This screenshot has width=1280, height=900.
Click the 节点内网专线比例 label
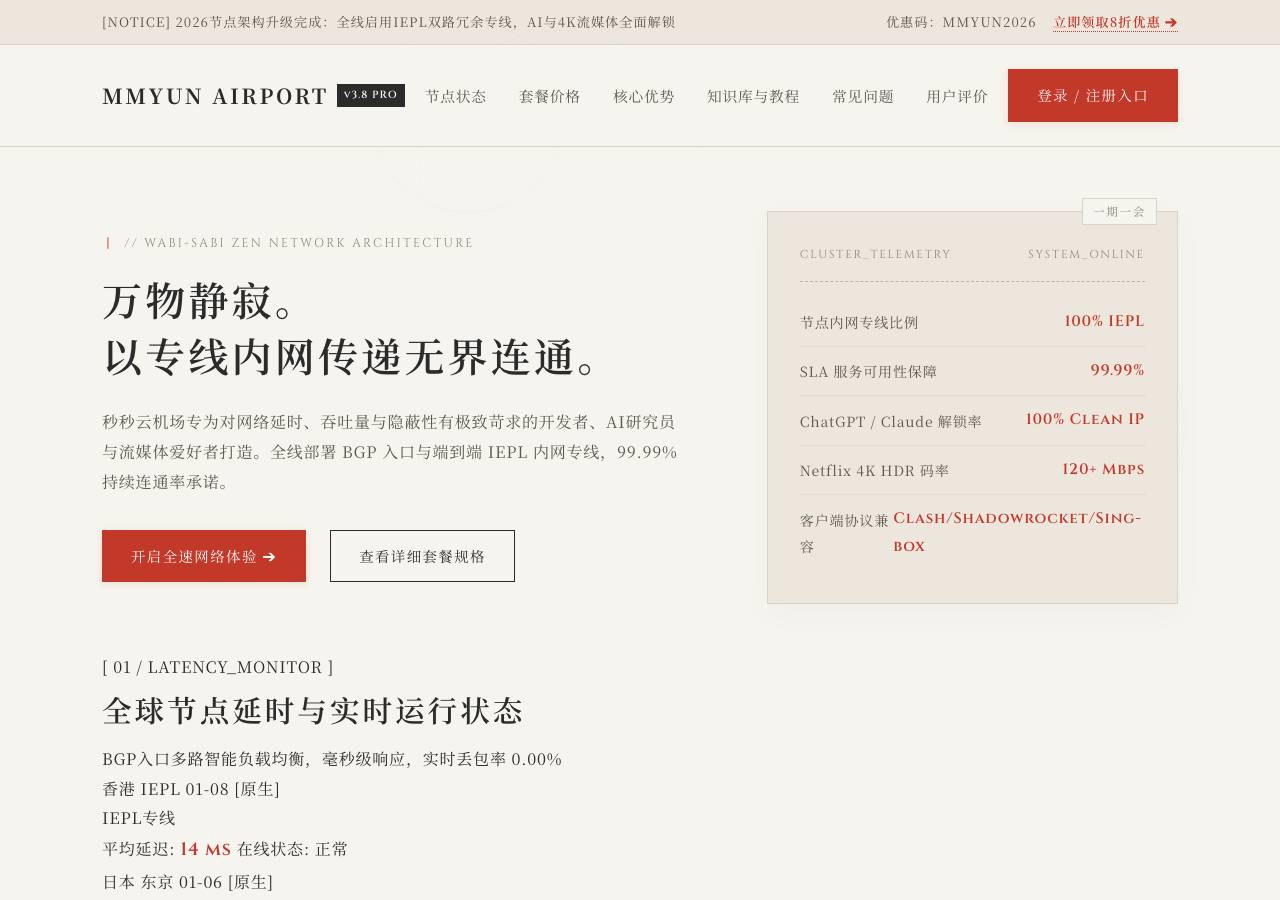(859, 322)
